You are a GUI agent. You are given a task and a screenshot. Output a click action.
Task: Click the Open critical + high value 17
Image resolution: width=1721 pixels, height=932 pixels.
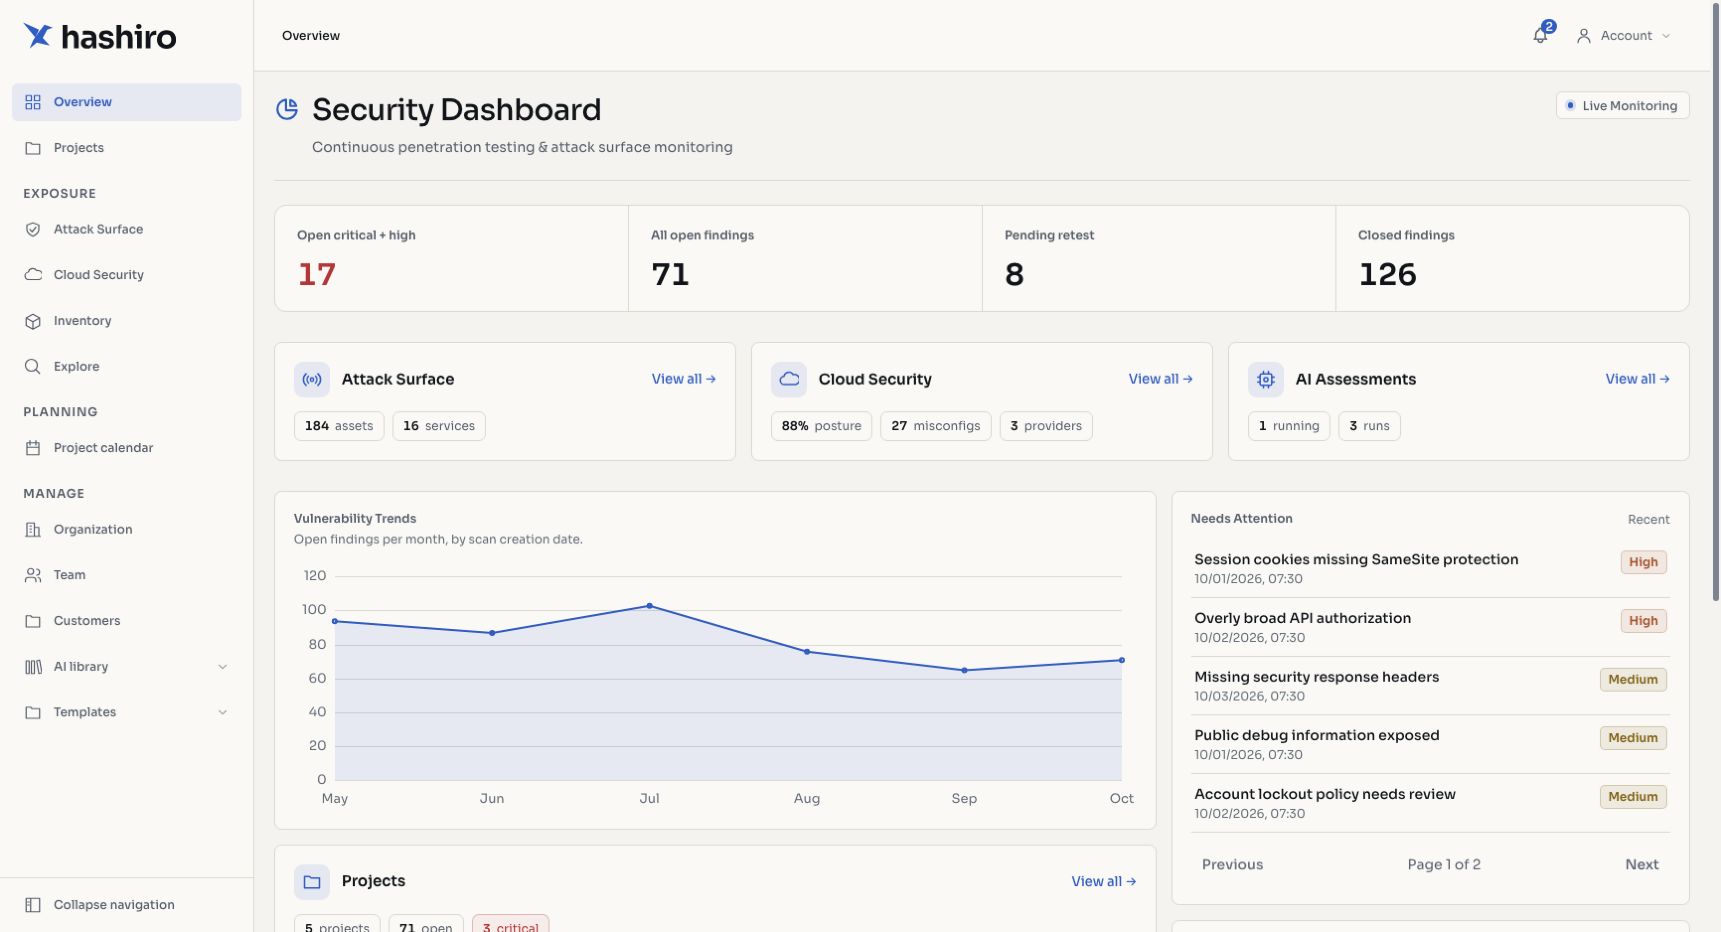(317, 274)
